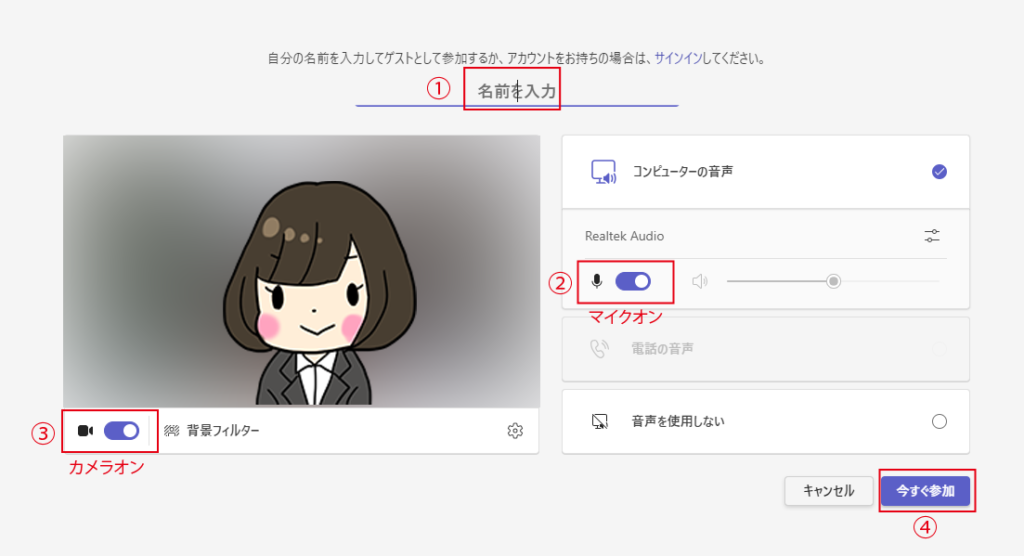Click the phone audio handset icon
The height and width of the screenshot is (556, 1024).
599,349
